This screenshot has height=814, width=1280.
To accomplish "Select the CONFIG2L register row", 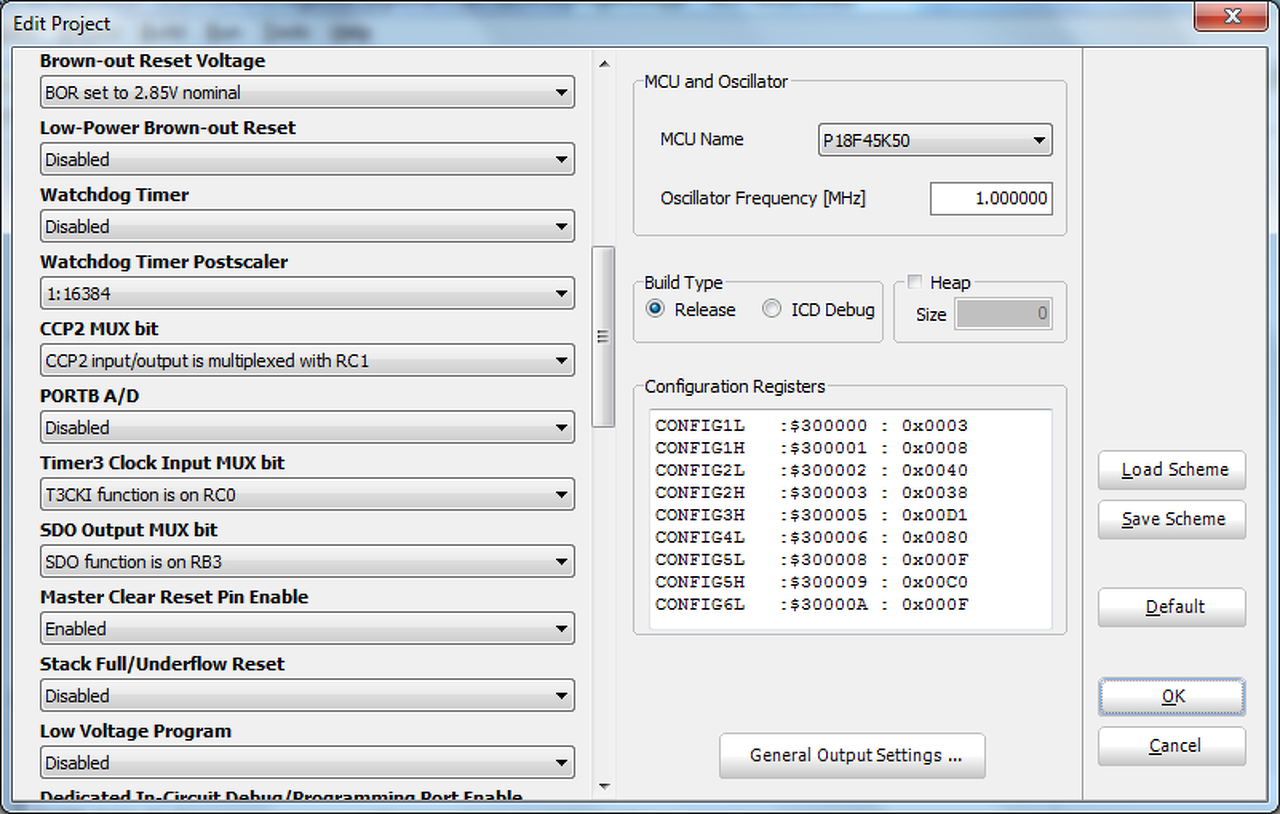I will [812, 471].
